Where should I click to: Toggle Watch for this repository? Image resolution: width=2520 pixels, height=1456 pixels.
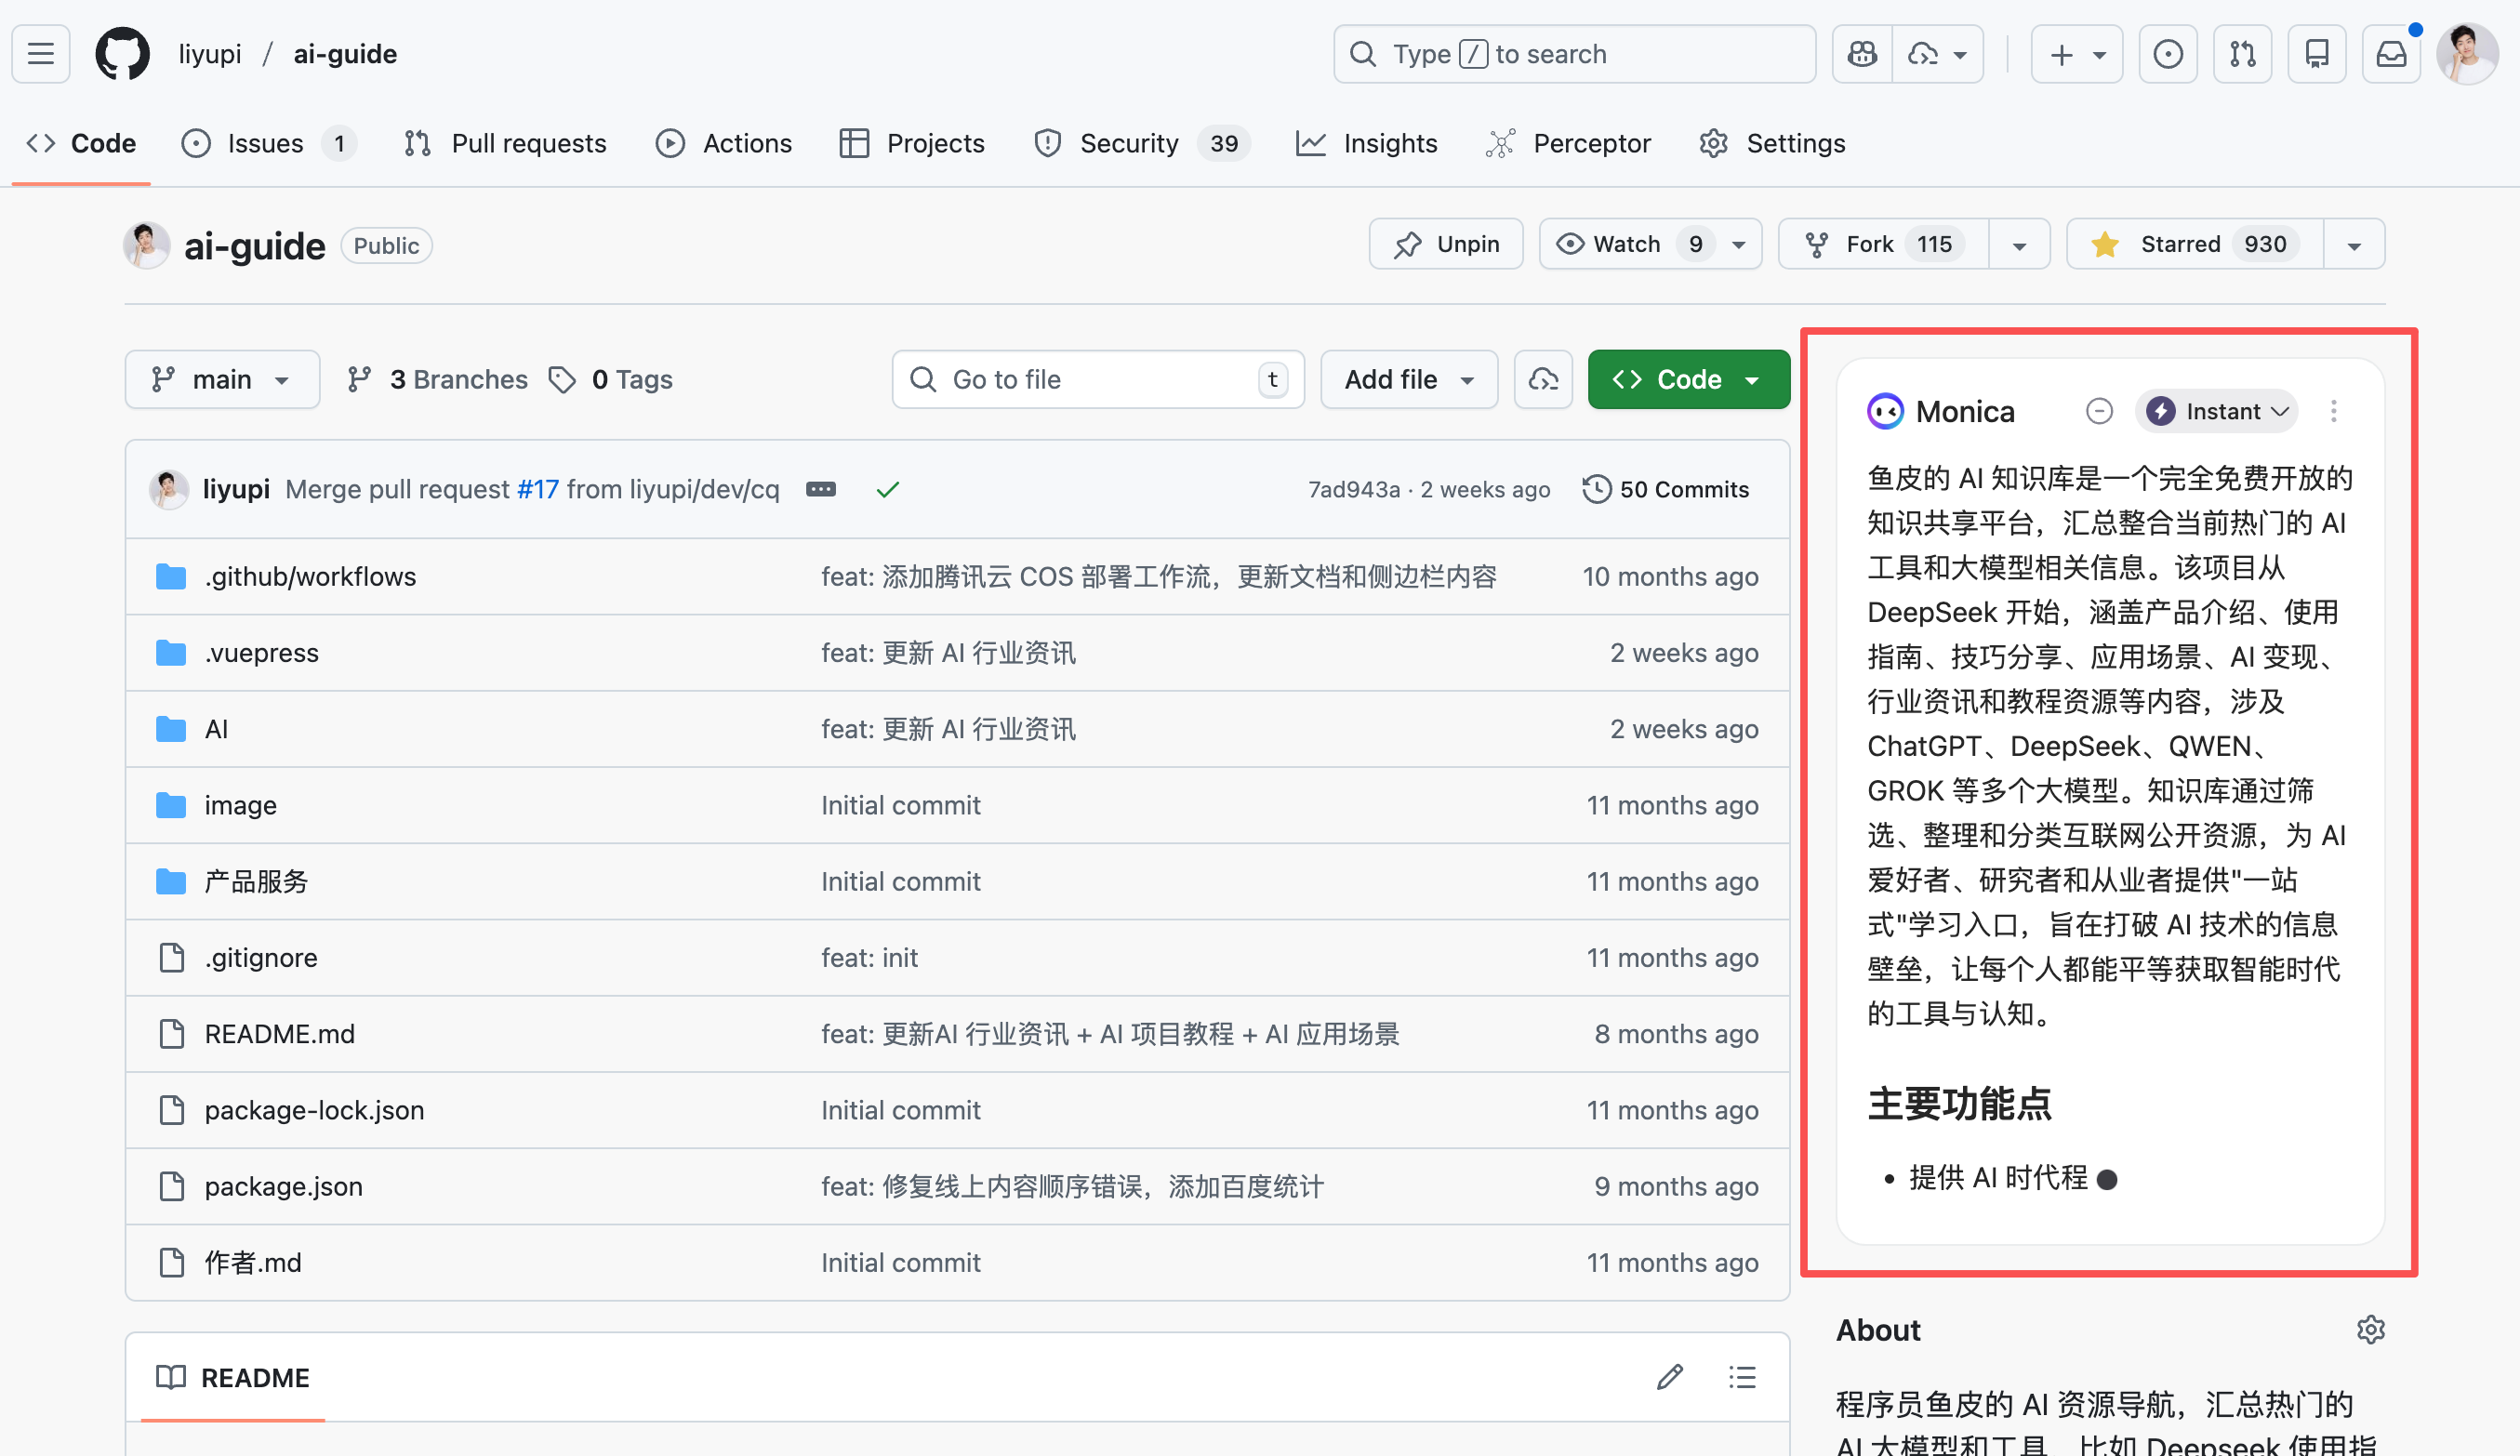point(1627,244)
